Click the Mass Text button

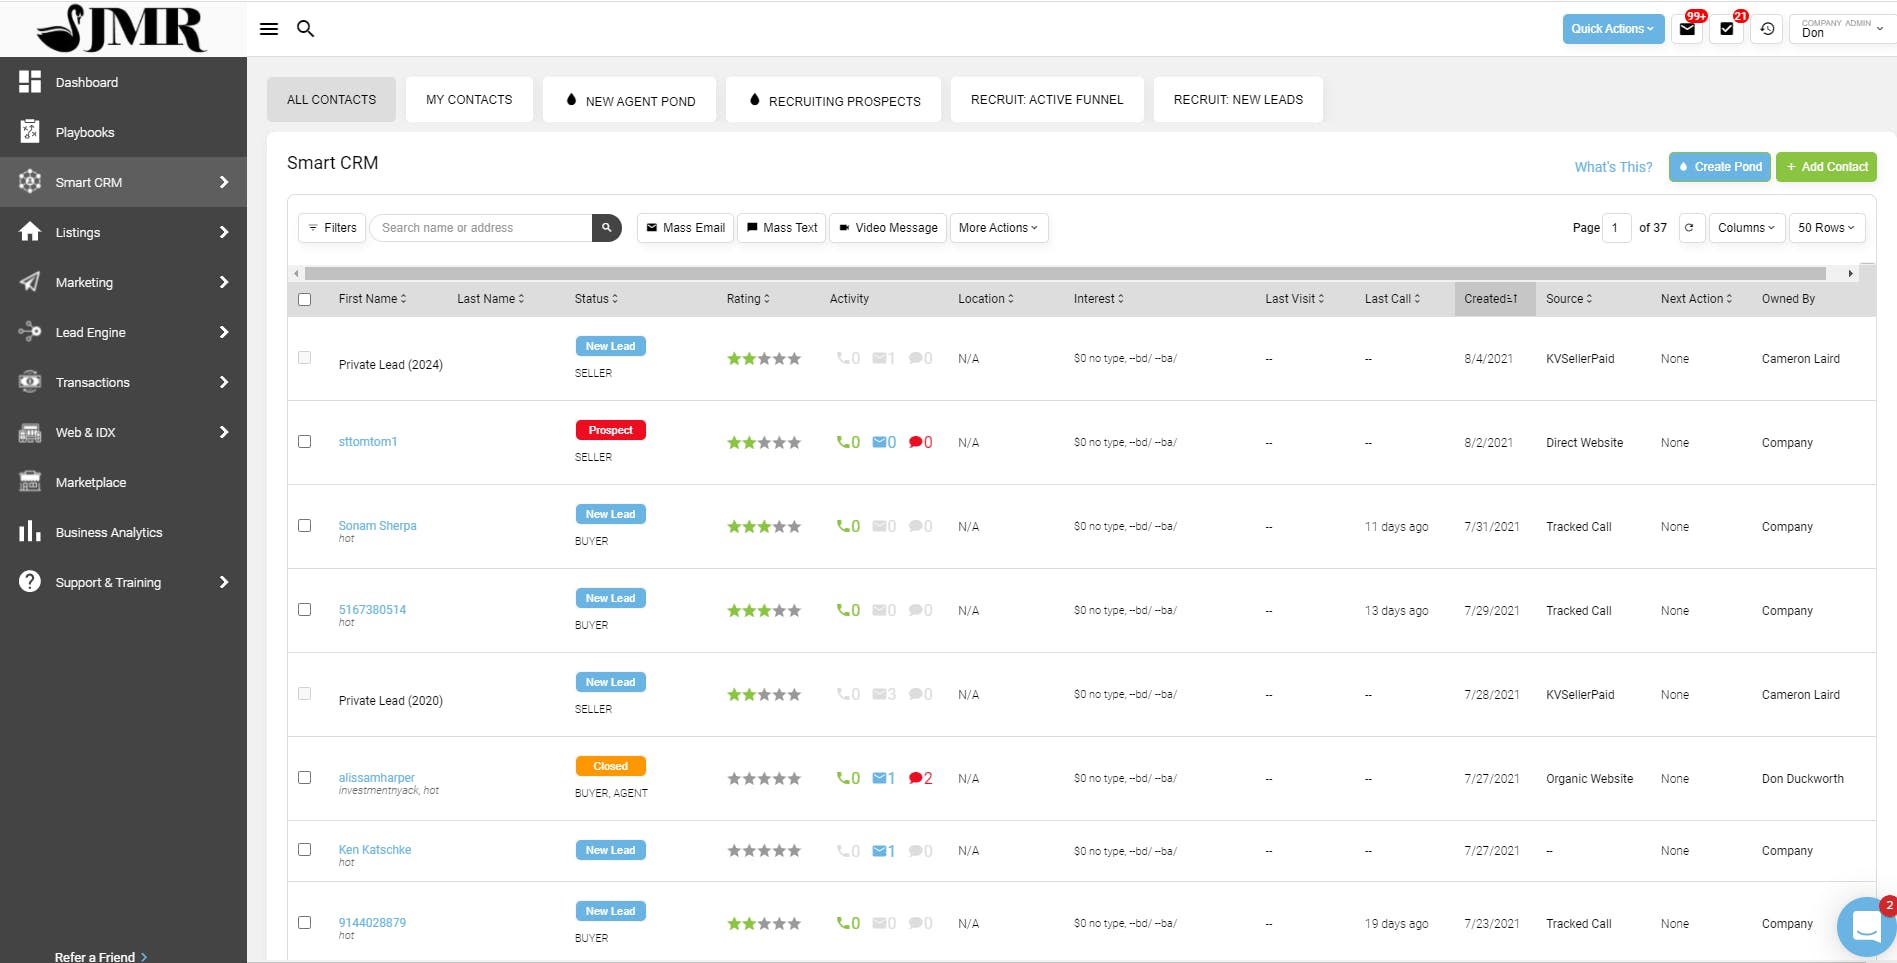coord(782,228)
